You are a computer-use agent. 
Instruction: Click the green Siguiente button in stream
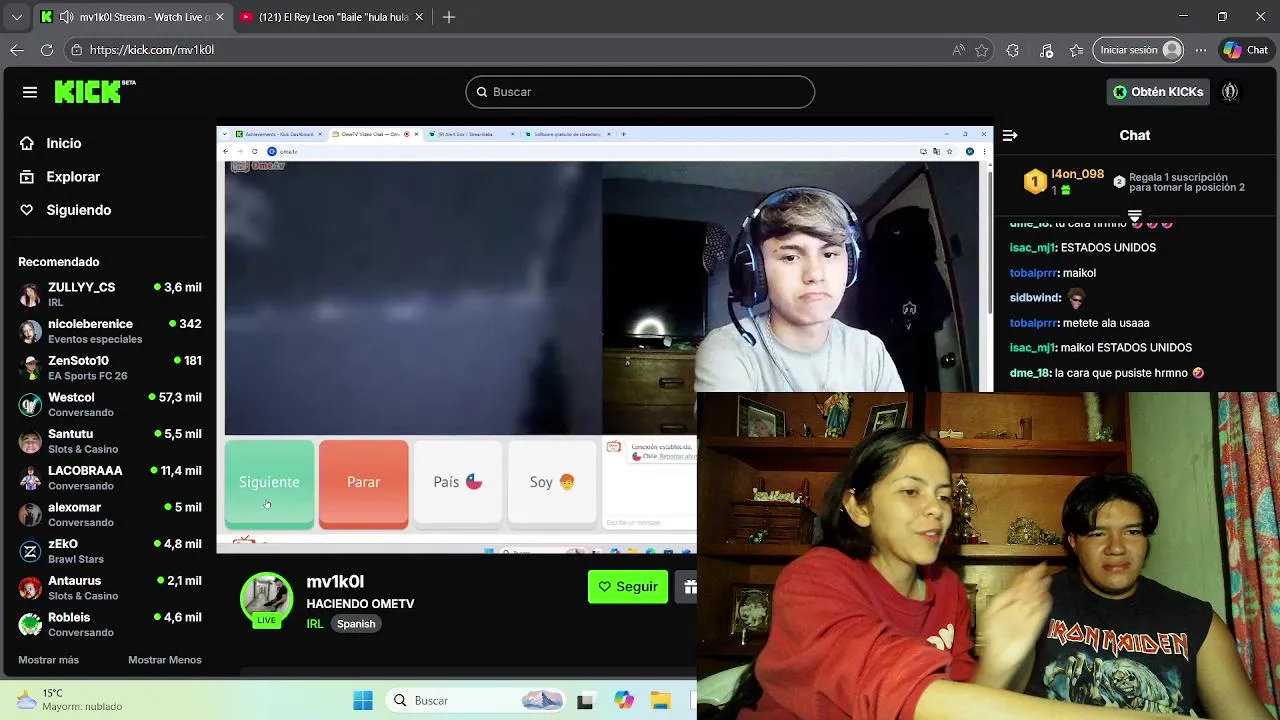(x=269, y=483)
